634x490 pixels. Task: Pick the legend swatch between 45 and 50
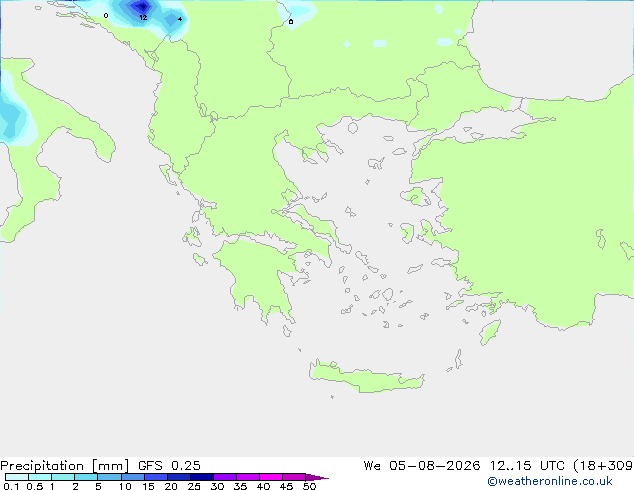pos(294,477)
